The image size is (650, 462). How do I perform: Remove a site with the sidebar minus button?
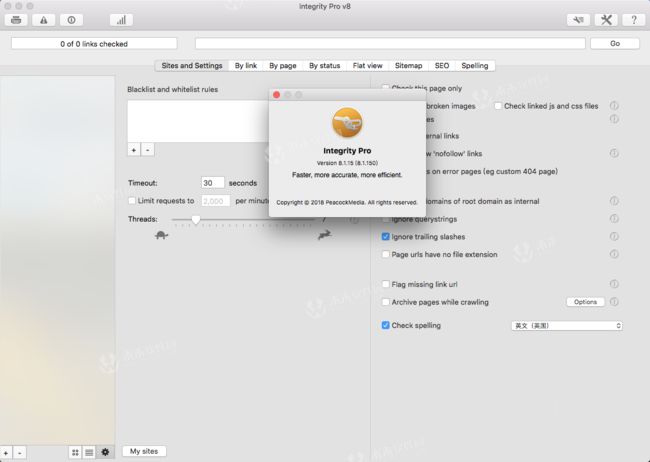pyautogui.click(x=19, y=453)
